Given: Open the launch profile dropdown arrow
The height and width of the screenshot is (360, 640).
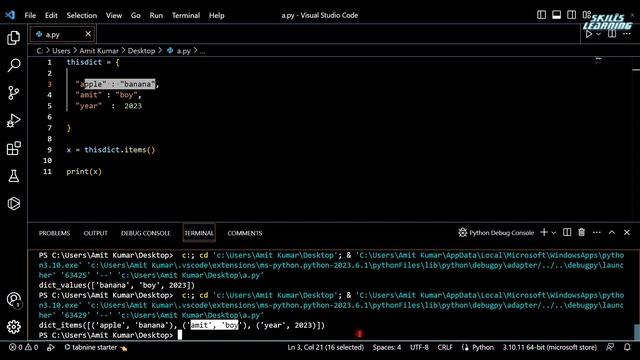Looking at the screenshot, I should [554, 233].
